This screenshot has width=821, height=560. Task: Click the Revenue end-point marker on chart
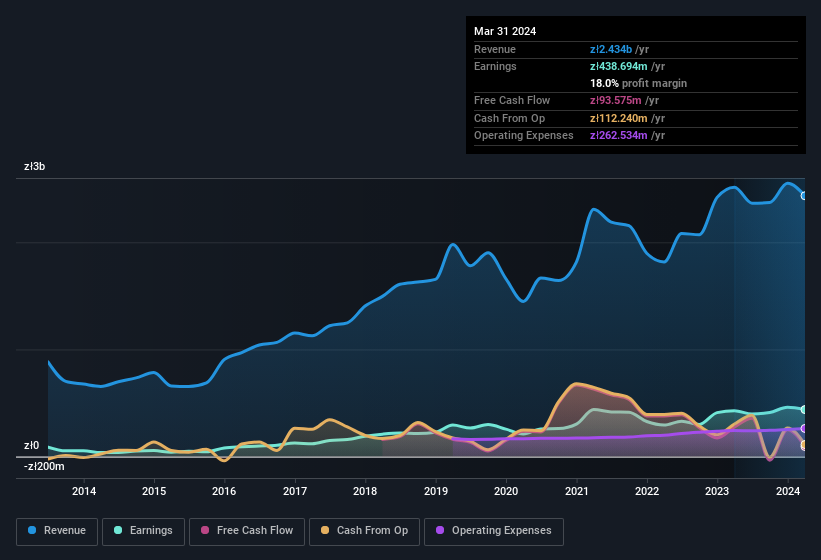tap(804, 196)
